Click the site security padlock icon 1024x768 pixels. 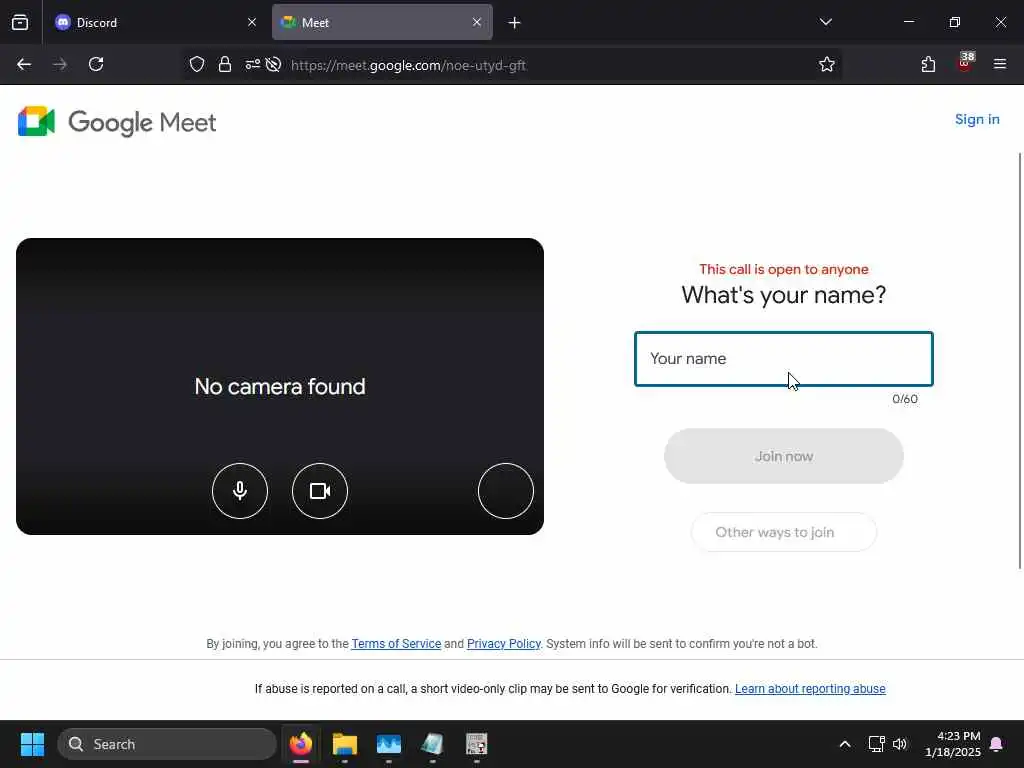(225, 65)
